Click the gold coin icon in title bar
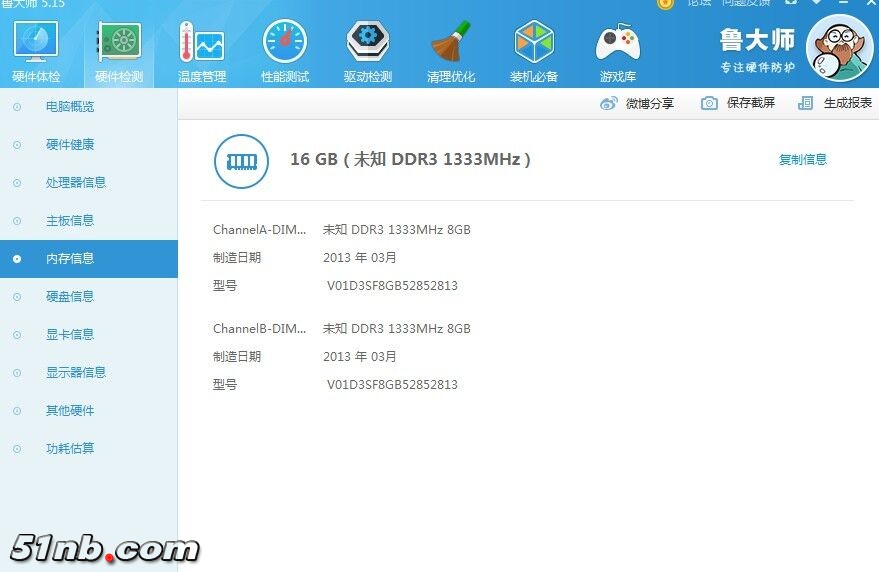This screenshot has height=572, width=879. 665,4
